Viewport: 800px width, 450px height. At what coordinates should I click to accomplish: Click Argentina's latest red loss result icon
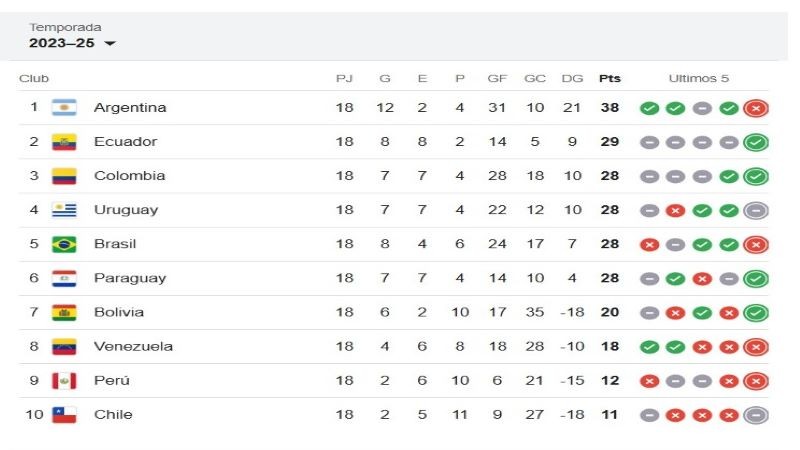coord(756,108)
